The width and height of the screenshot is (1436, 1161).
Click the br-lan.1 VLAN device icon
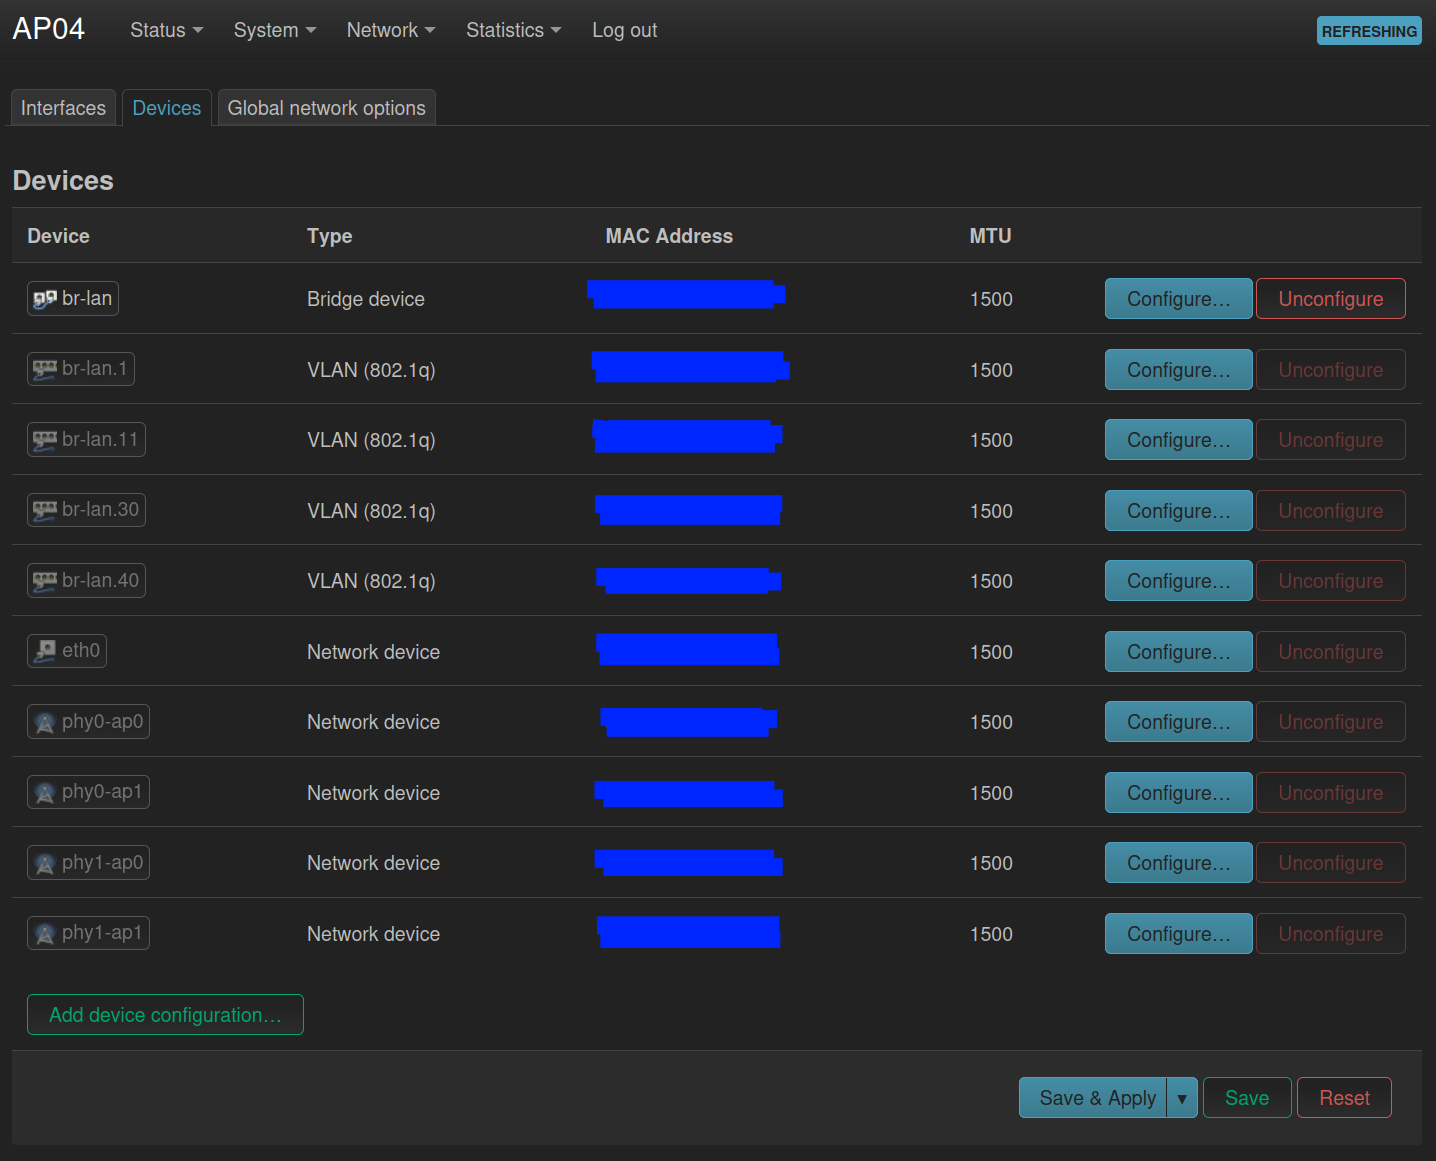pos(45,369)
